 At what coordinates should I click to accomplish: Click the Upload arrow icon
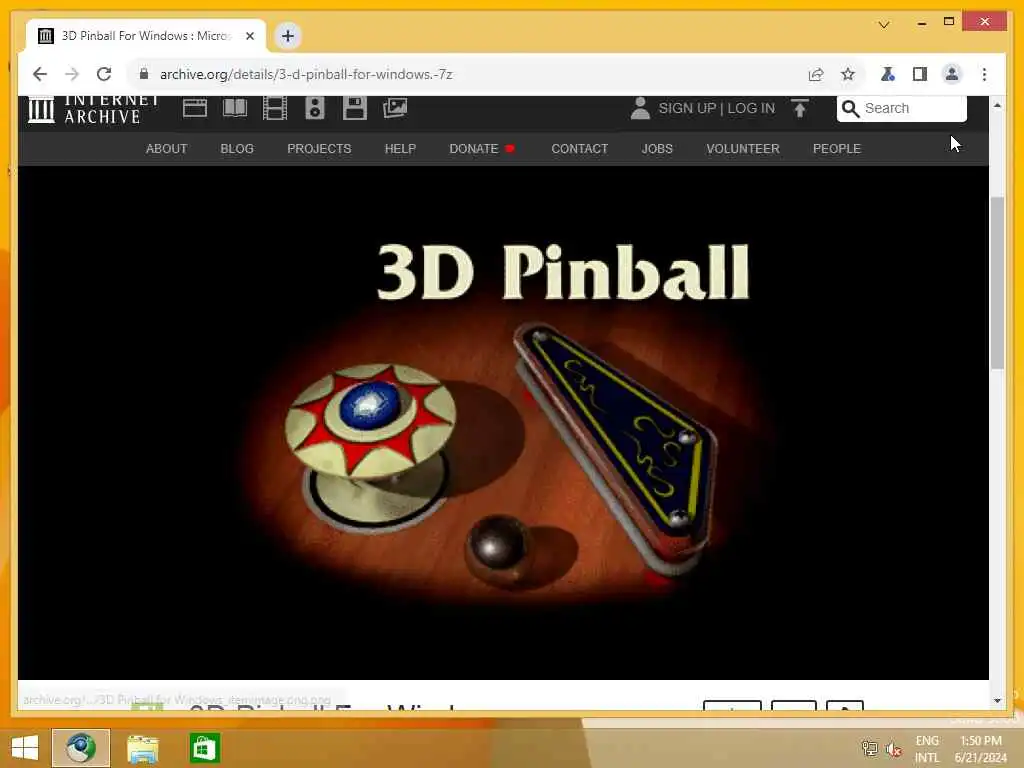point(800,108)
